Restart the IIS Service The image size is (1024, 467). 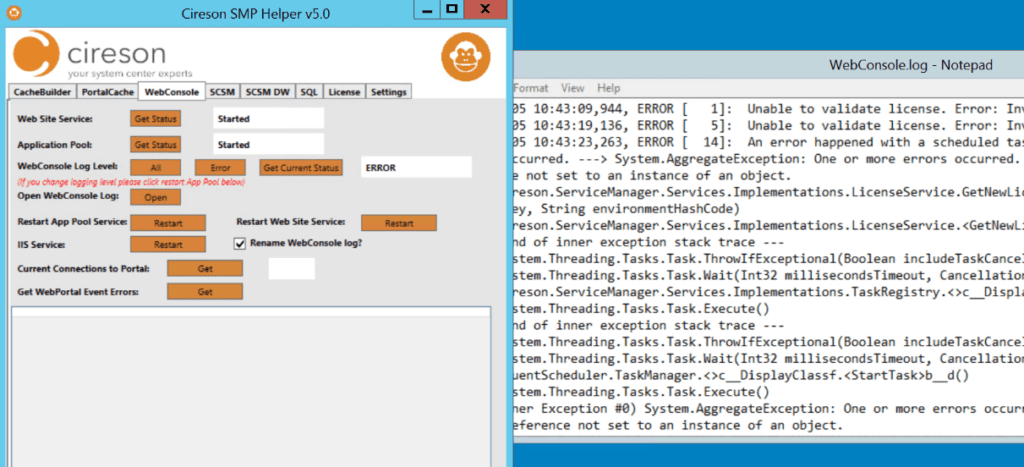coord(168,244)
